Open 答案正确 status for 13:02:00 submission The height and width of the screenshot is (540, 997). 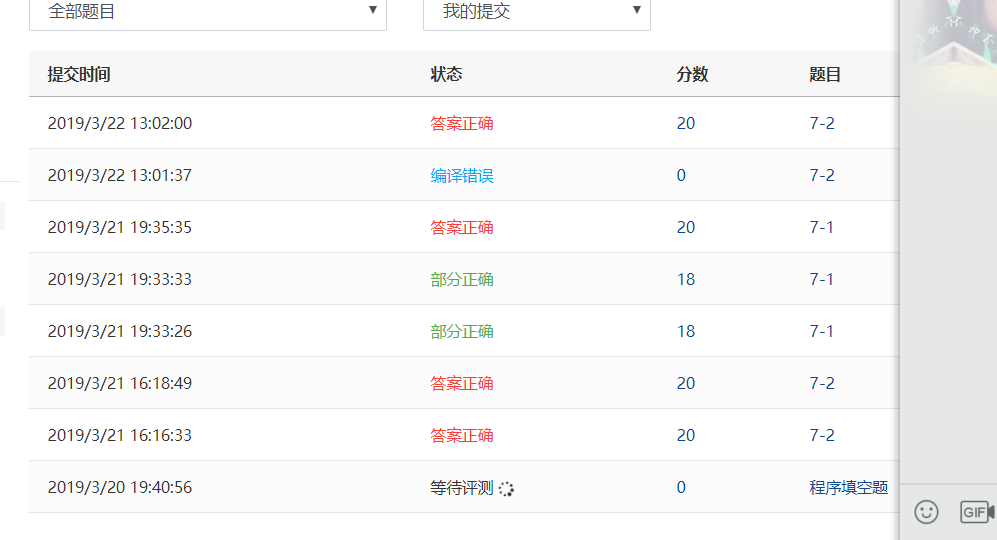click(x=462, y=124)
